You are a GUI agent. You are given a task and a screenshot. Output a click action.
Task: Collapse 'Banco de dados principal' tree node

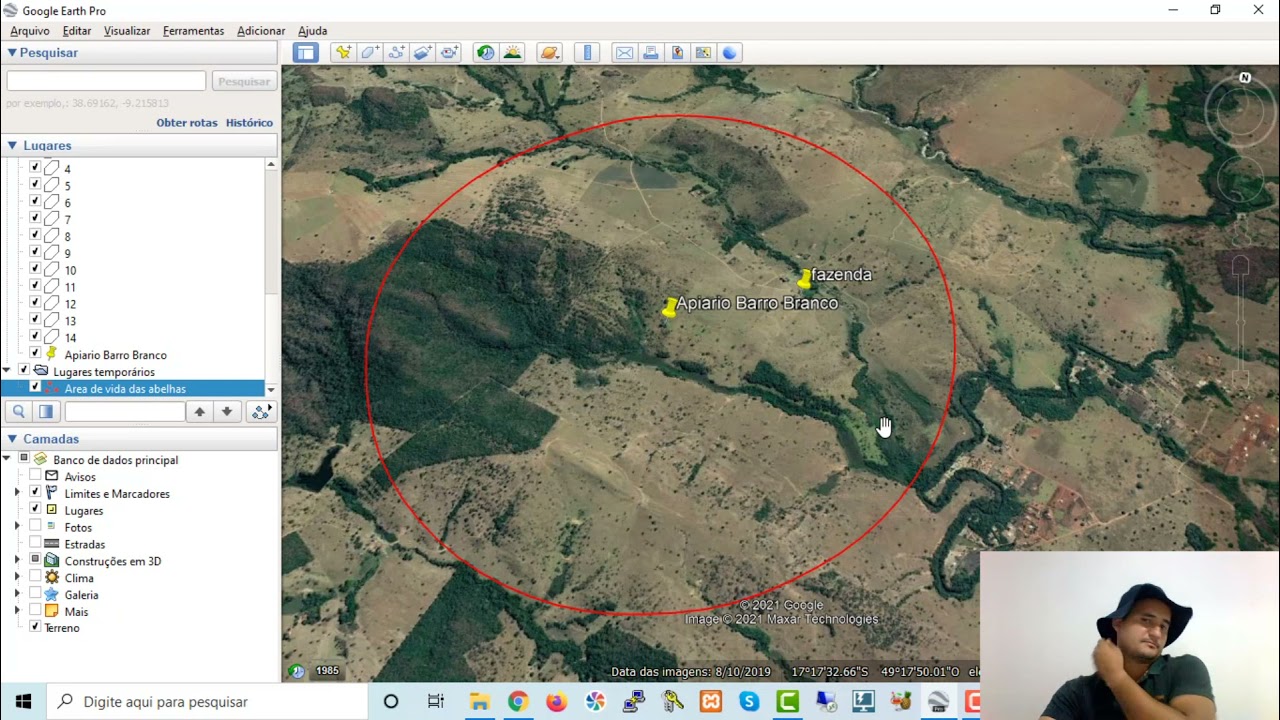coord(7,460)
